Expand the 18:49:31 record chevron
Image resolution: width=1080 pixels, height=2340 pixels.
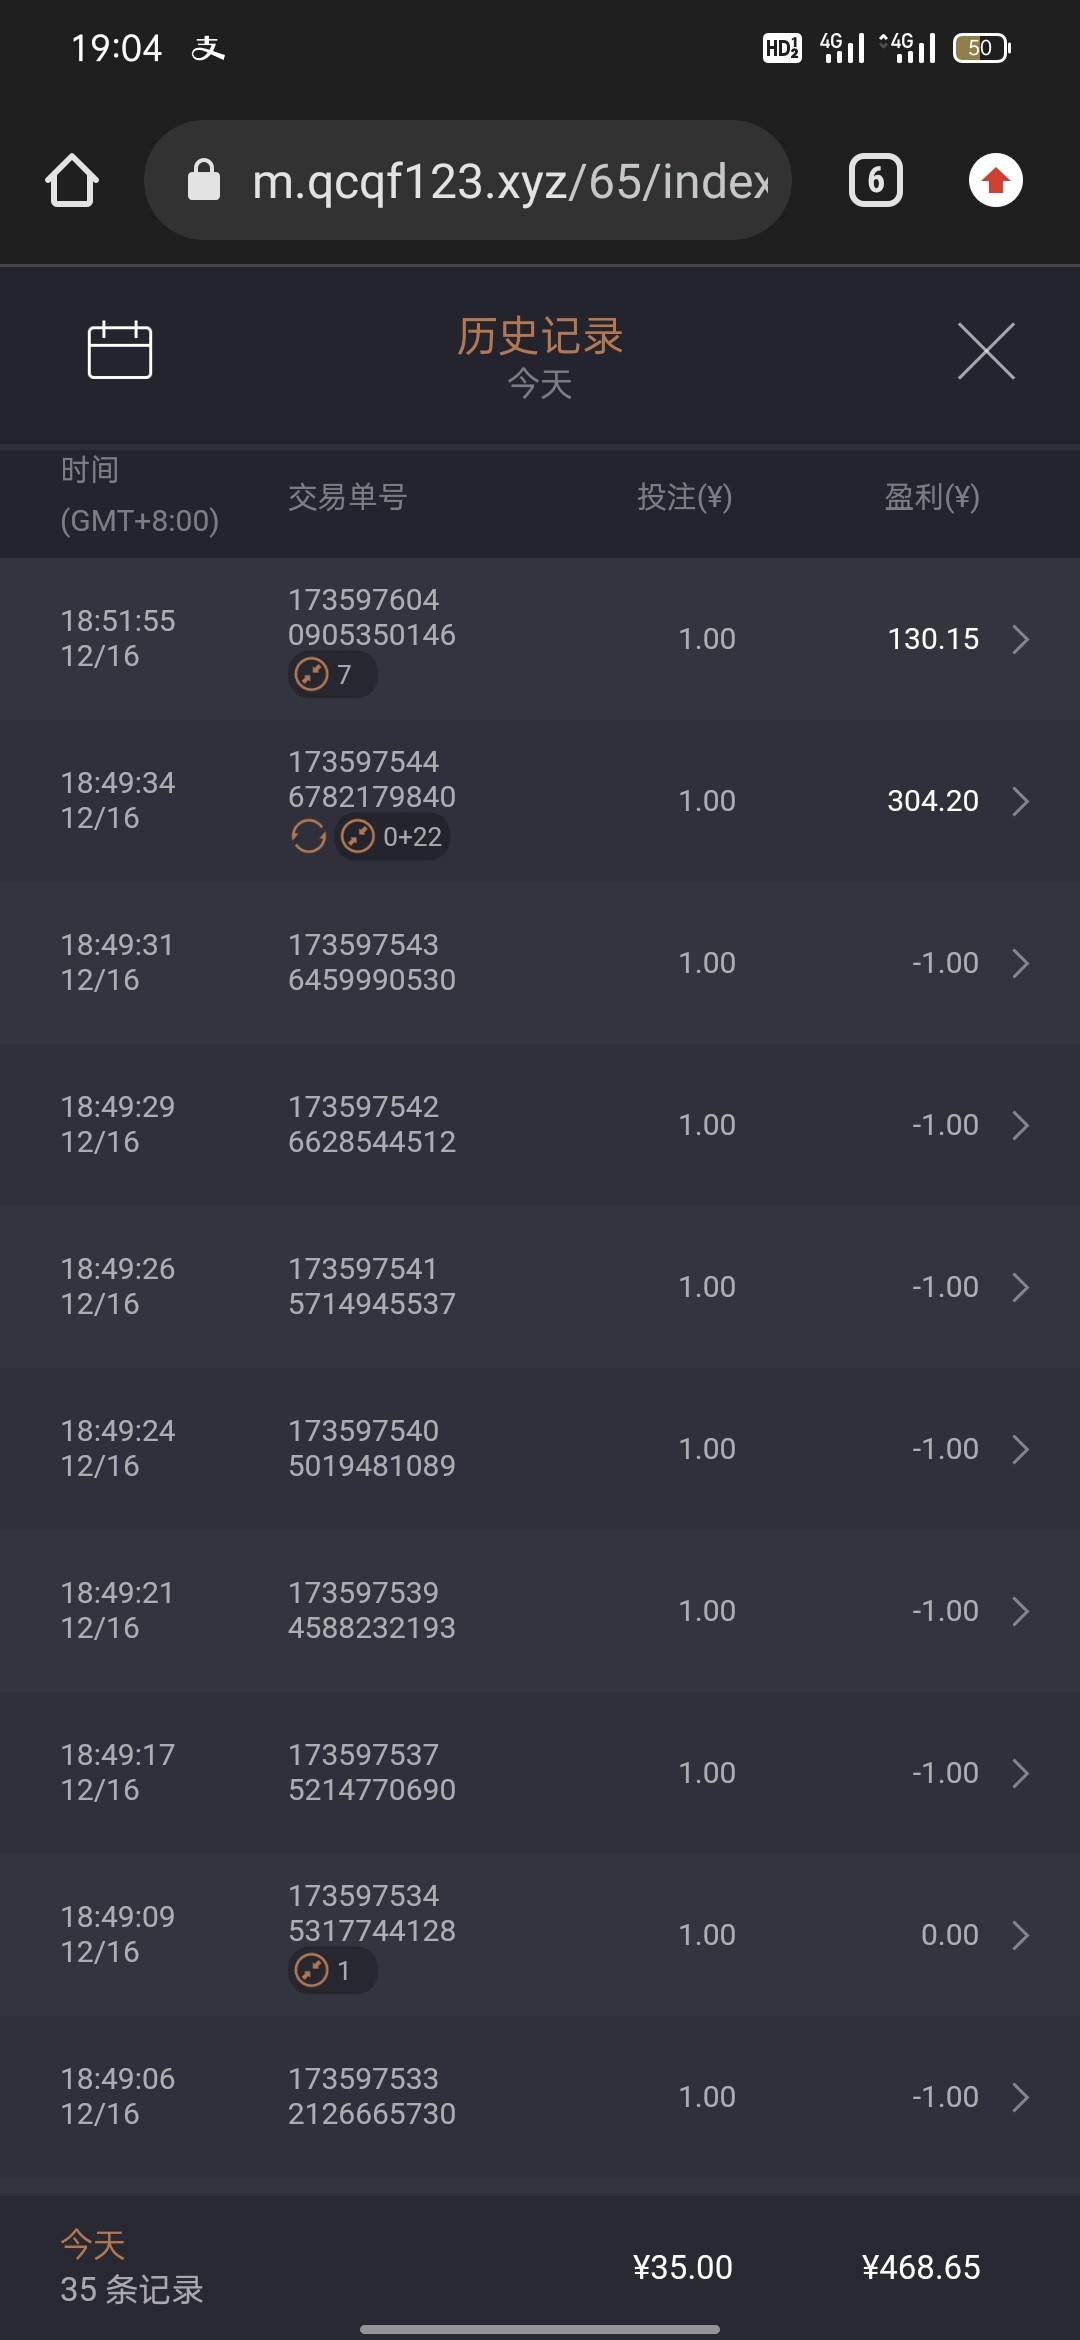1020,963
